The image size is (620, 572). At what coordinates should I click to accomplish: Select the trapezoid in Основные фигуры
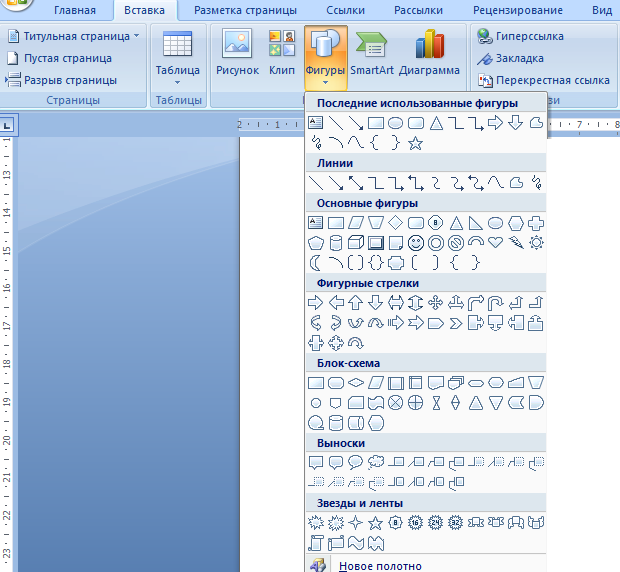376,223
